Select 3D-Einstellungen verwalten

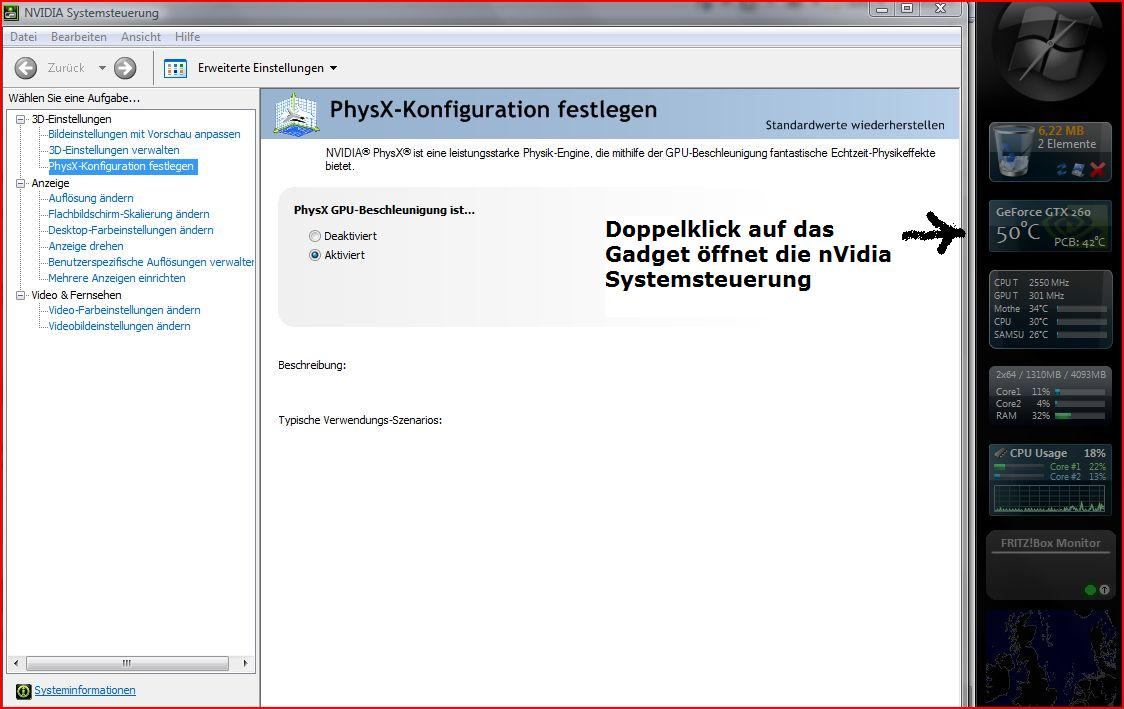click(x=114, y=150)
